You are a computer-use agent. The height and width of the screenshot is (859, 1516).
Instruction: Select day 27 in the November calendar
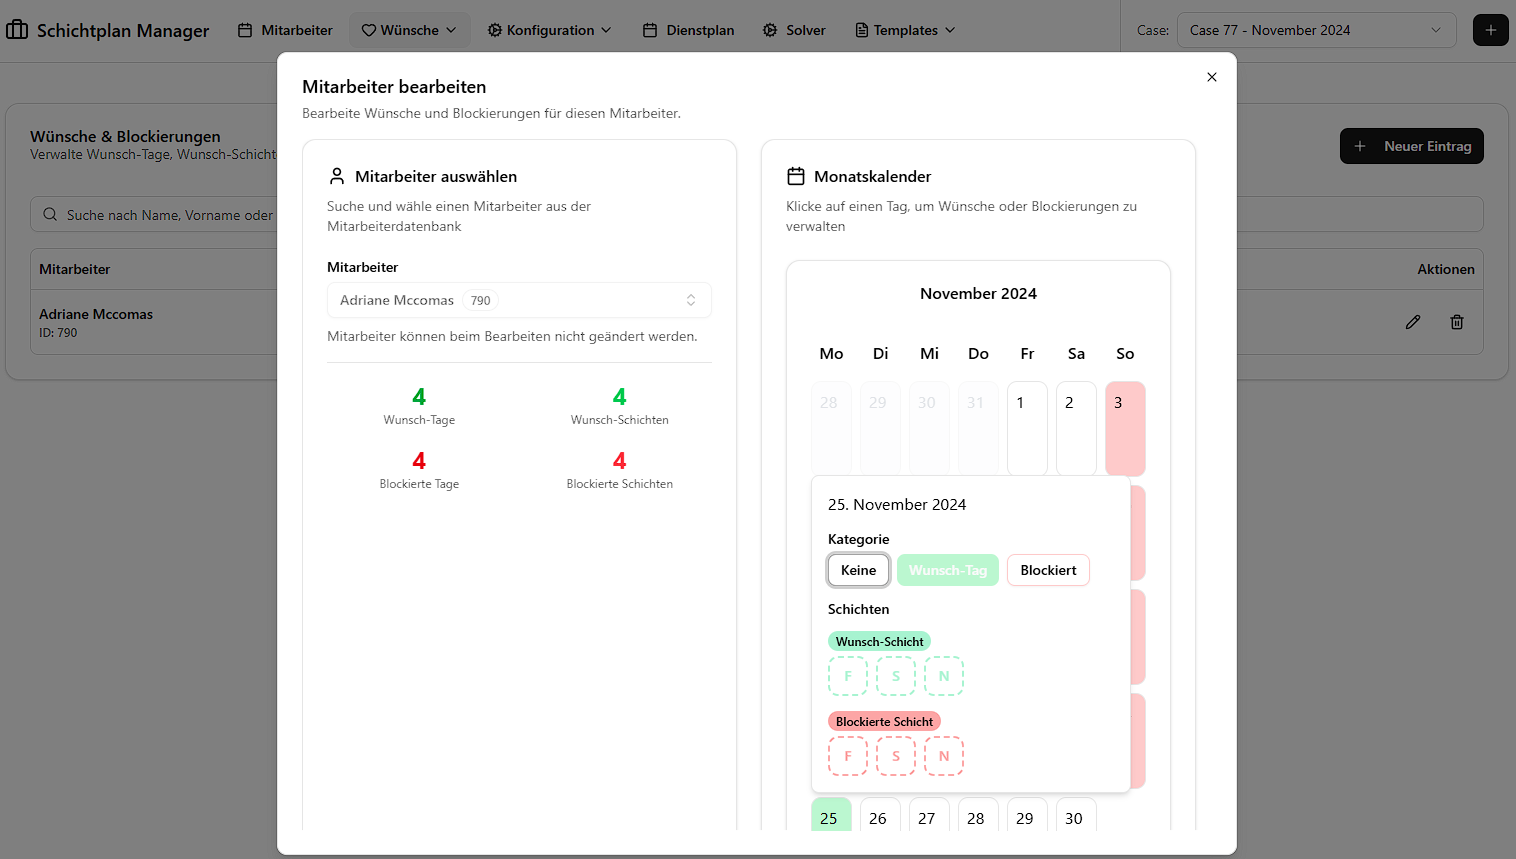pos(927,817)
